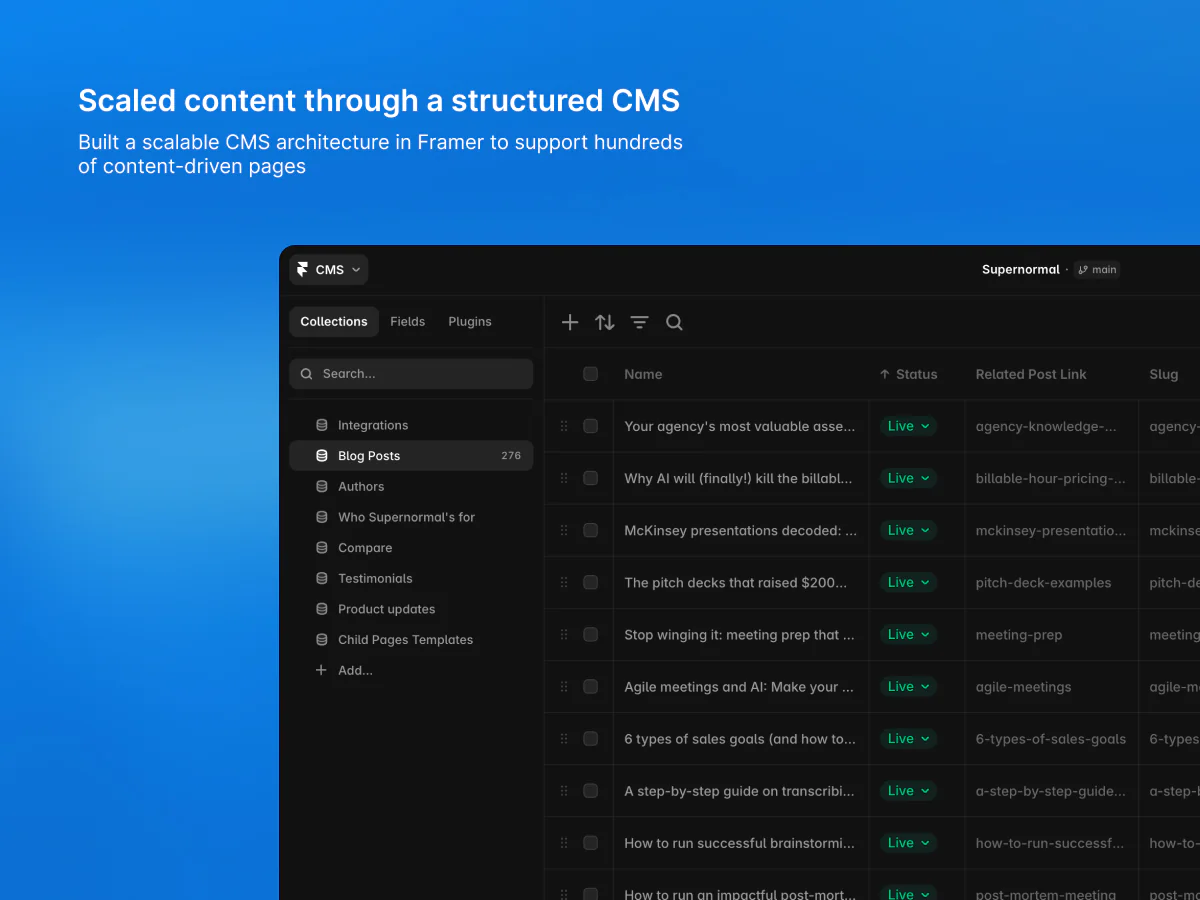Click the branch icon in main badge
The image size is (1200, 900).
(1083, 270)
